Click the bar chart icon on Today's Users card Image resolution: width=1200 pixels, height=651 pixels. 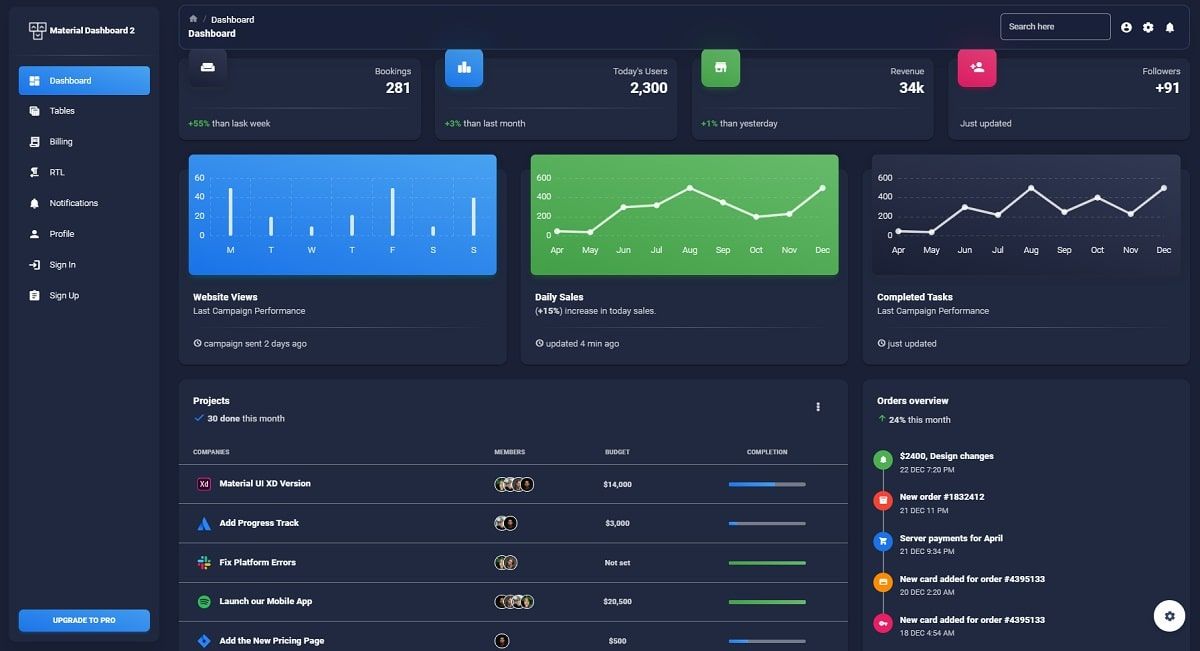point(464,68)
